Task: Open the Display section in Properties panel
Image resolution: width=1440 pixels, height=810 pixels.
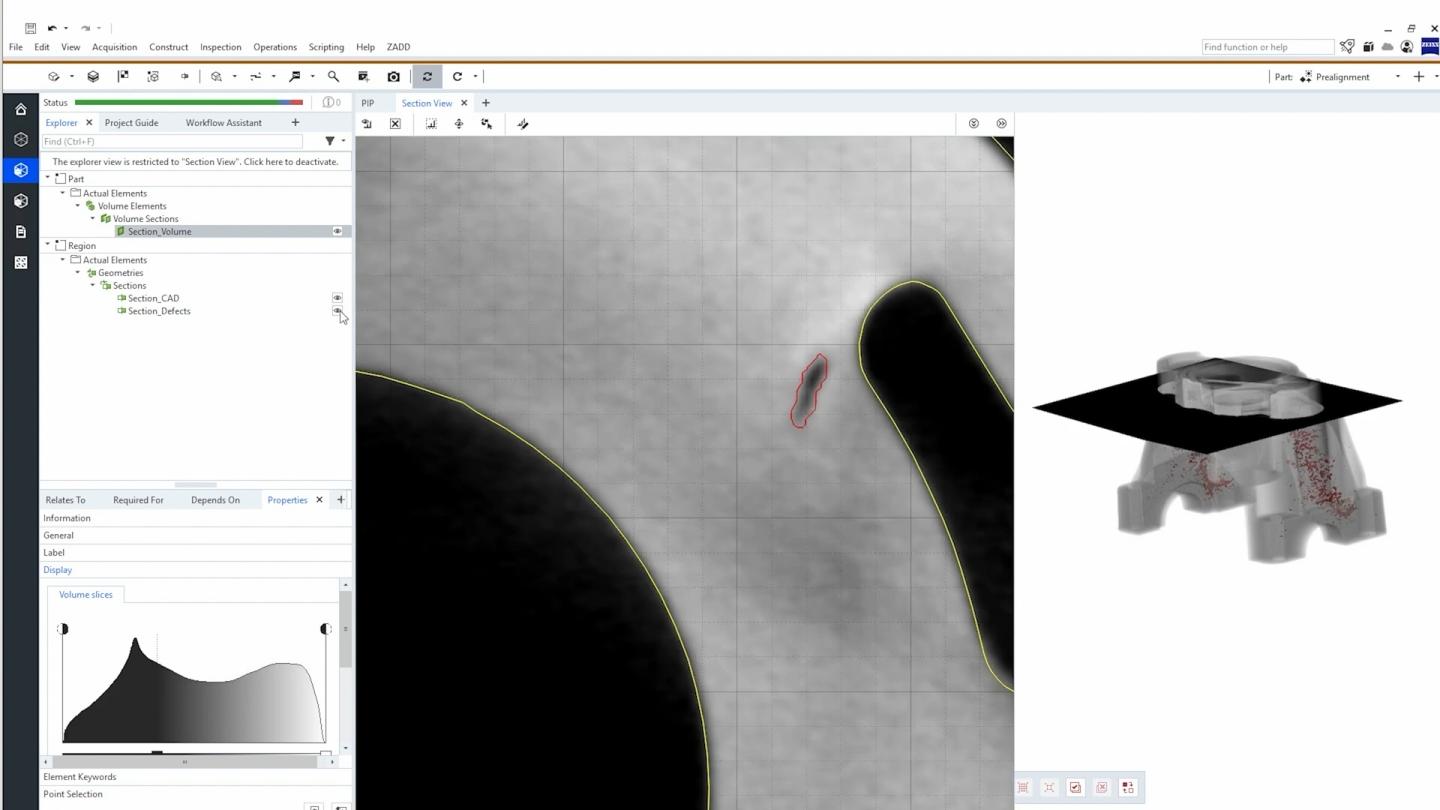Action: click(57, 569)
